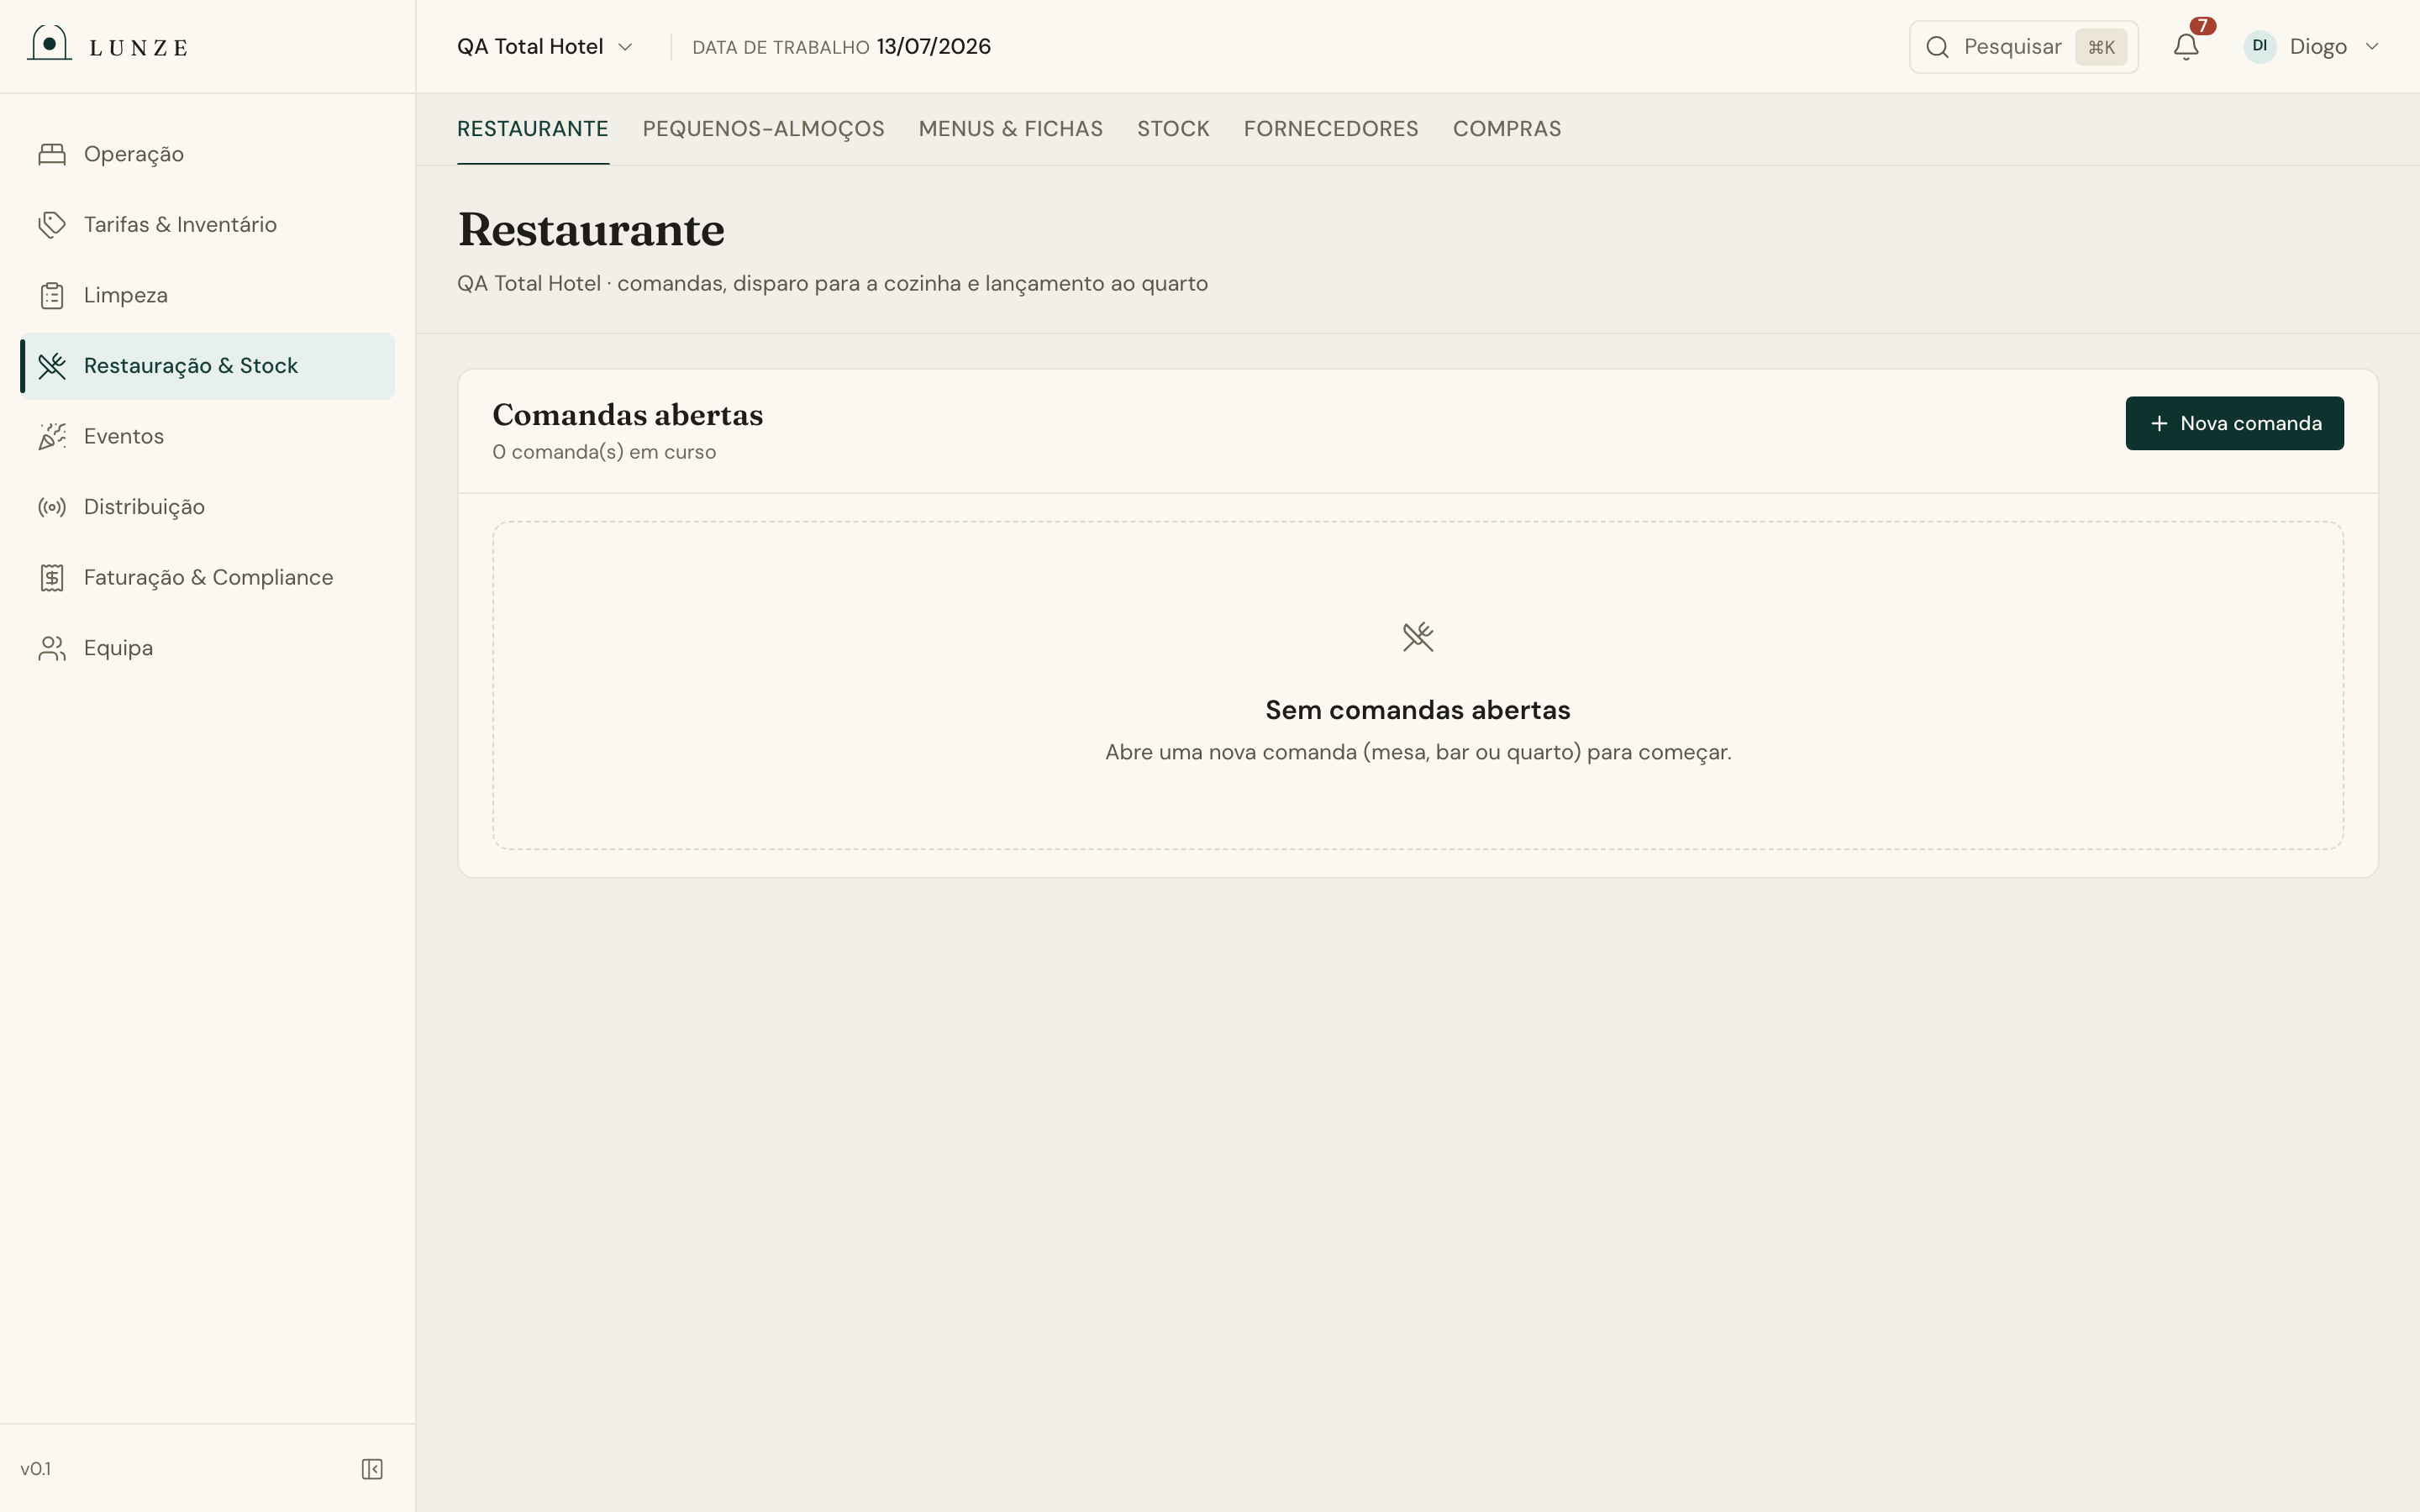
Task: Click the DI user avatar
Action: (2259, 46)
